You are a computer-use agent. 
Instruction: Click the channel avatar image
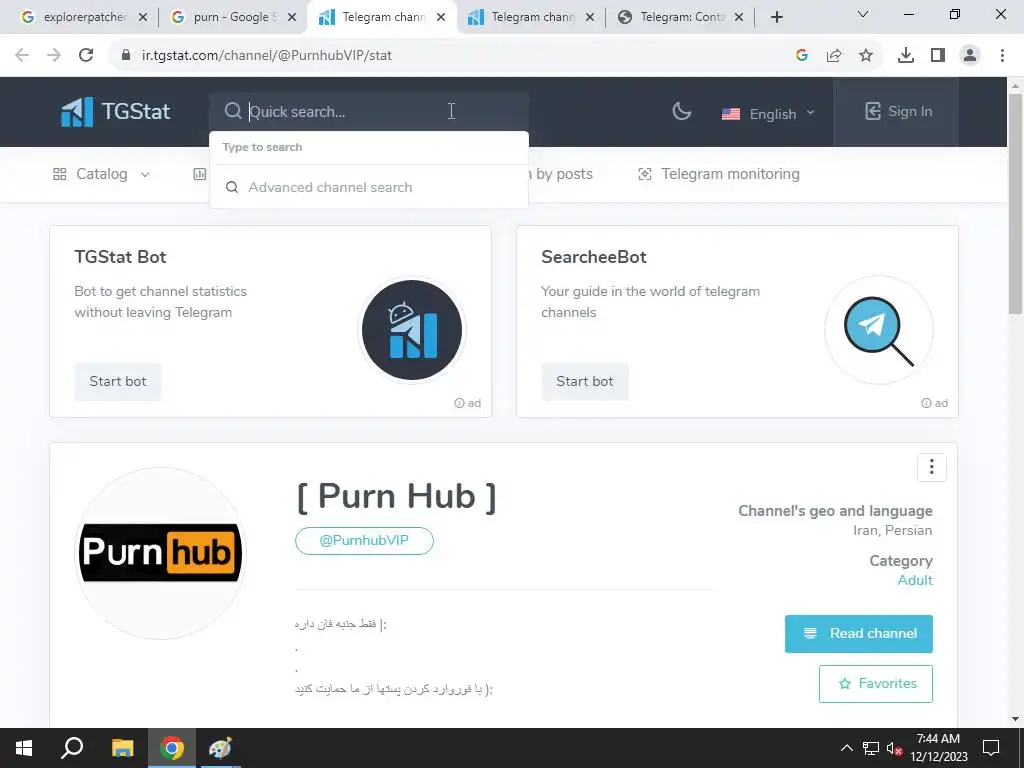160,553
